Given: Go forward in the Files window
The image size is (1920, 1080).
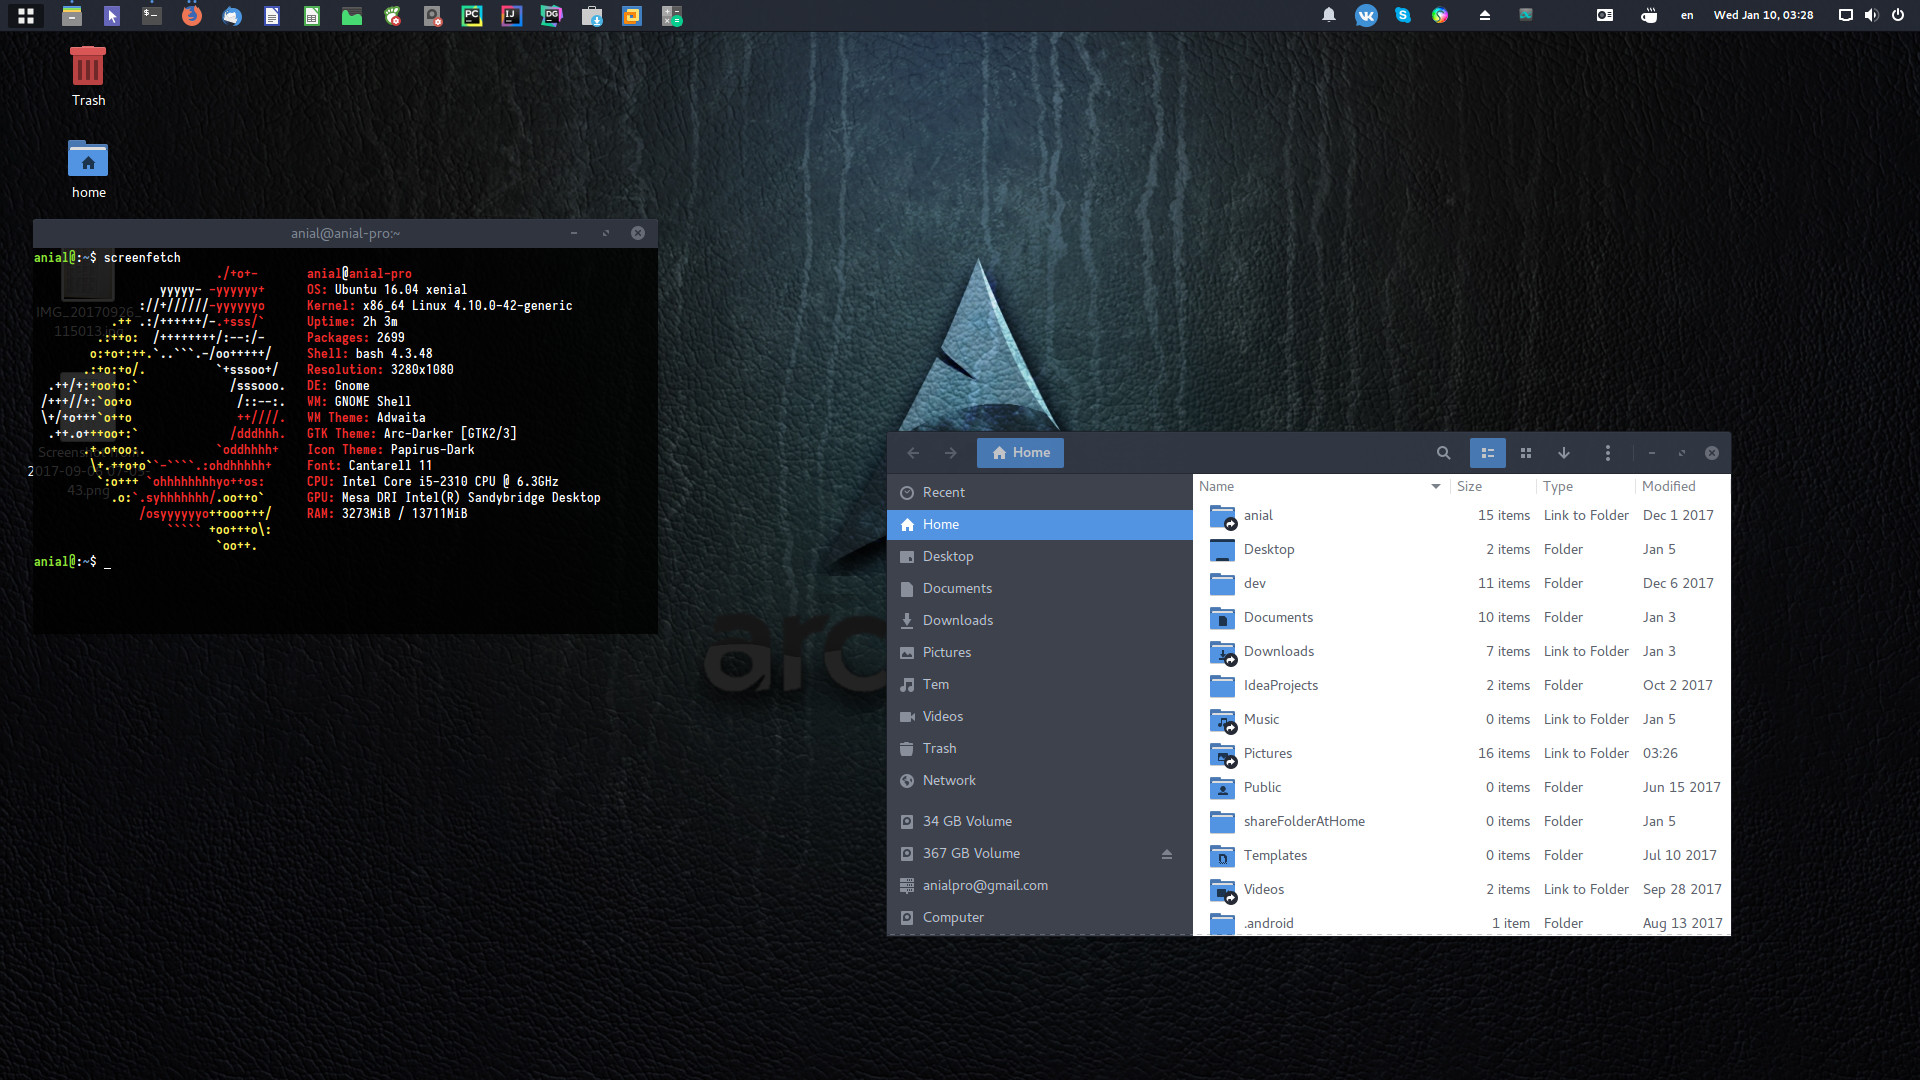Looking at the screenshot, I should [951, 453].
